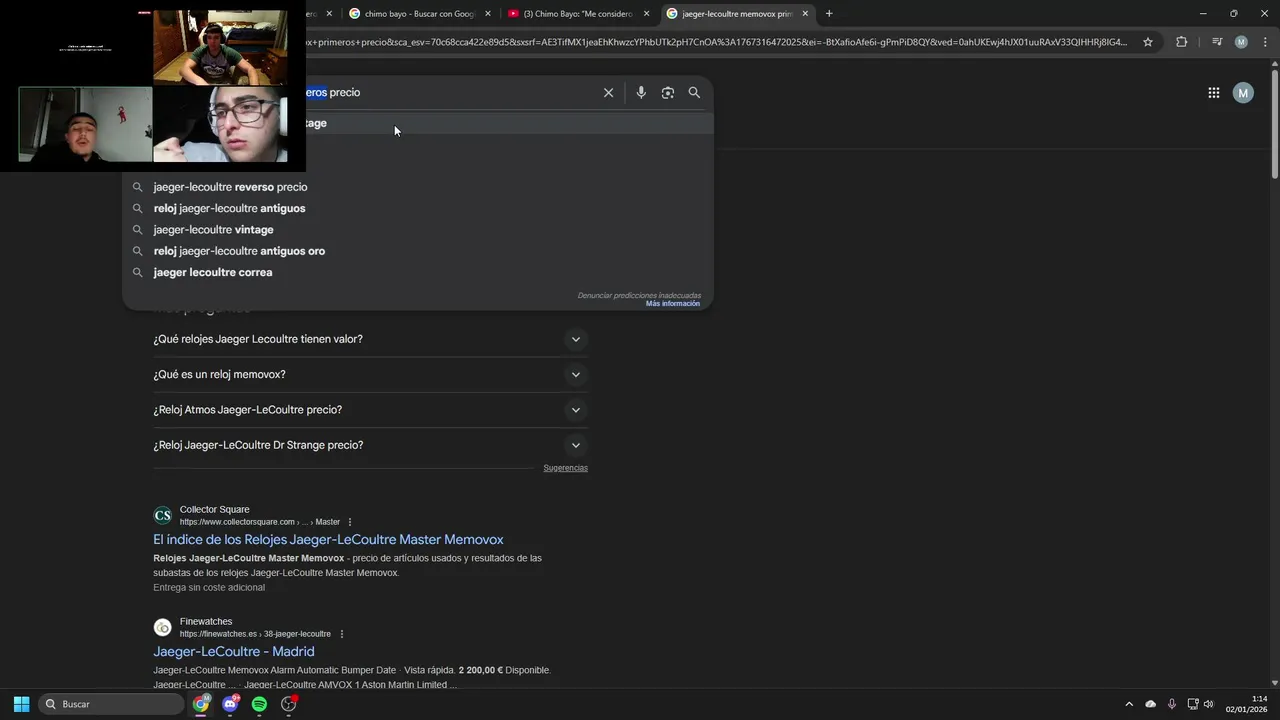Click the Windows taskbar 'Buscar' search box

(112, 704)
